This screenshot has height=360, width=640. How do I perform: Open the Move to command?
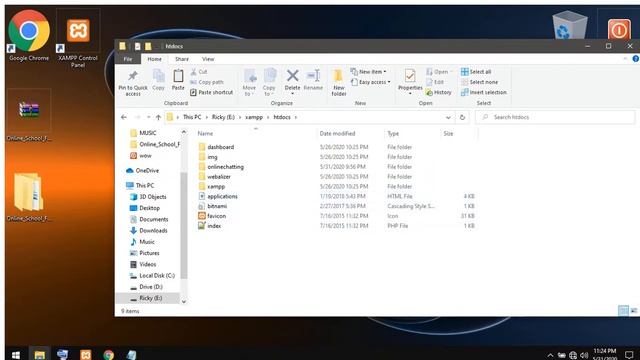click(x=249, y=83)
